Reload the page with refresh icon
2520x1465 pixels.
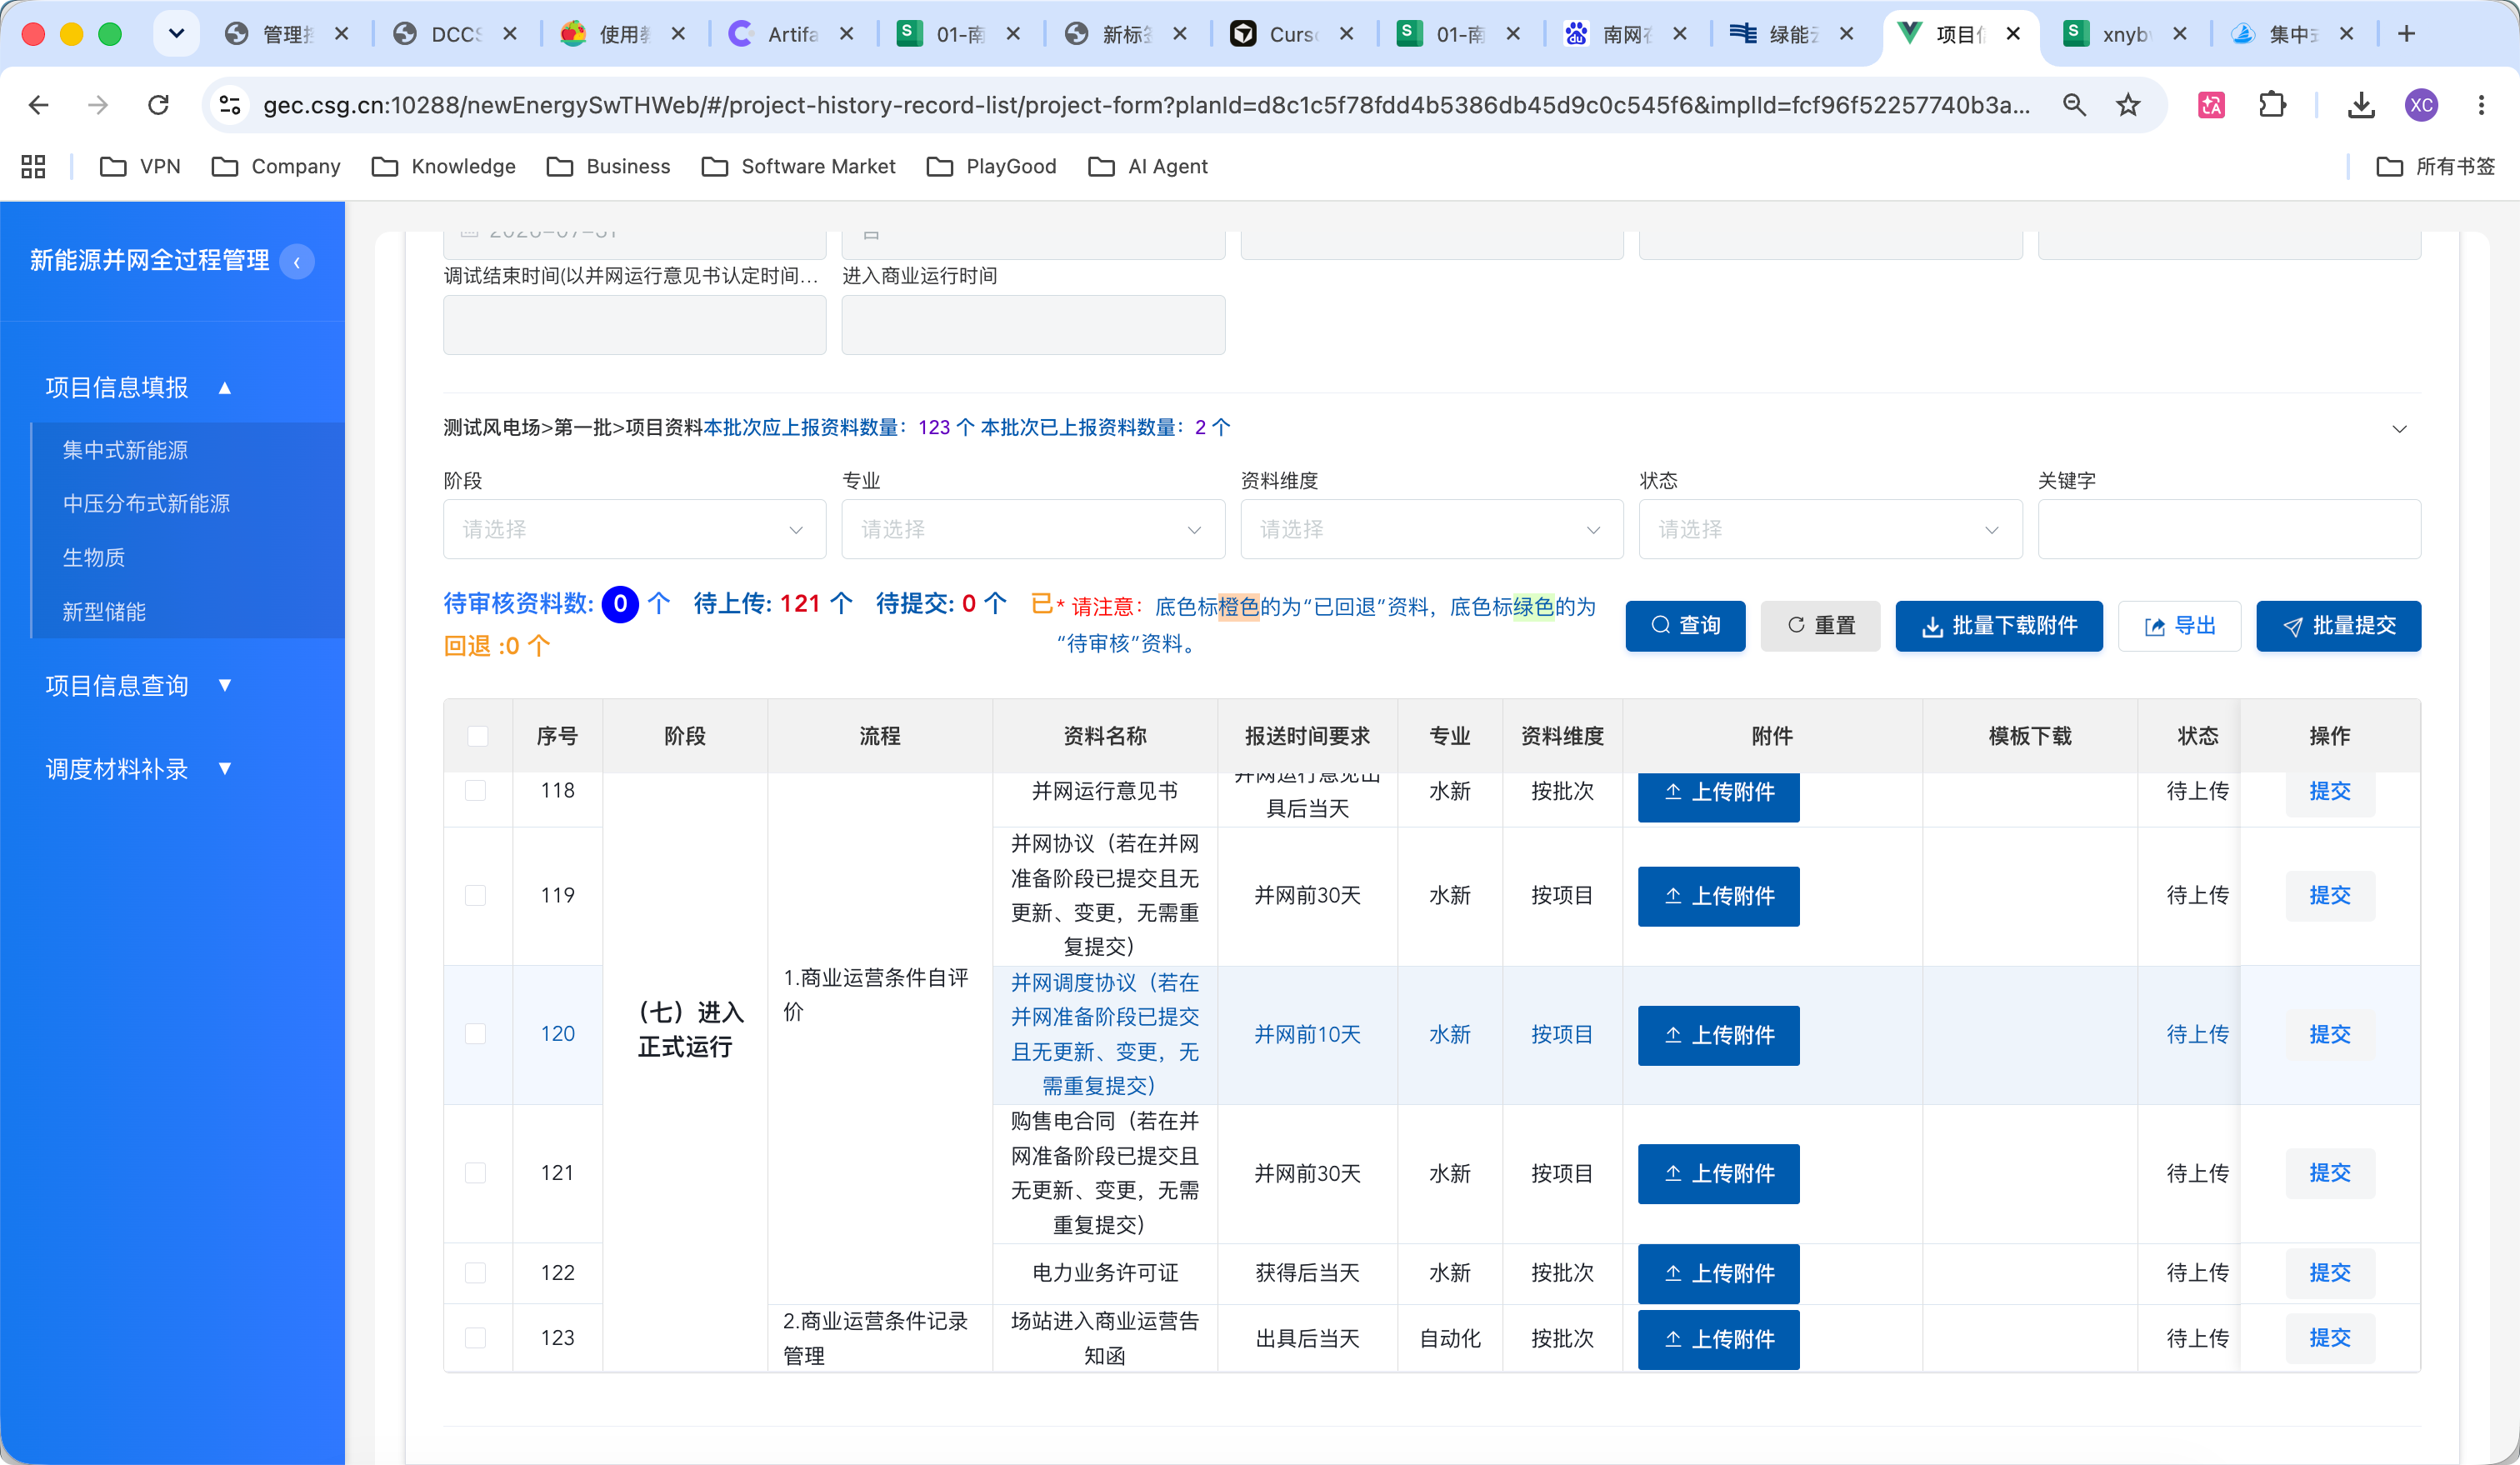[x=158, y=105]
